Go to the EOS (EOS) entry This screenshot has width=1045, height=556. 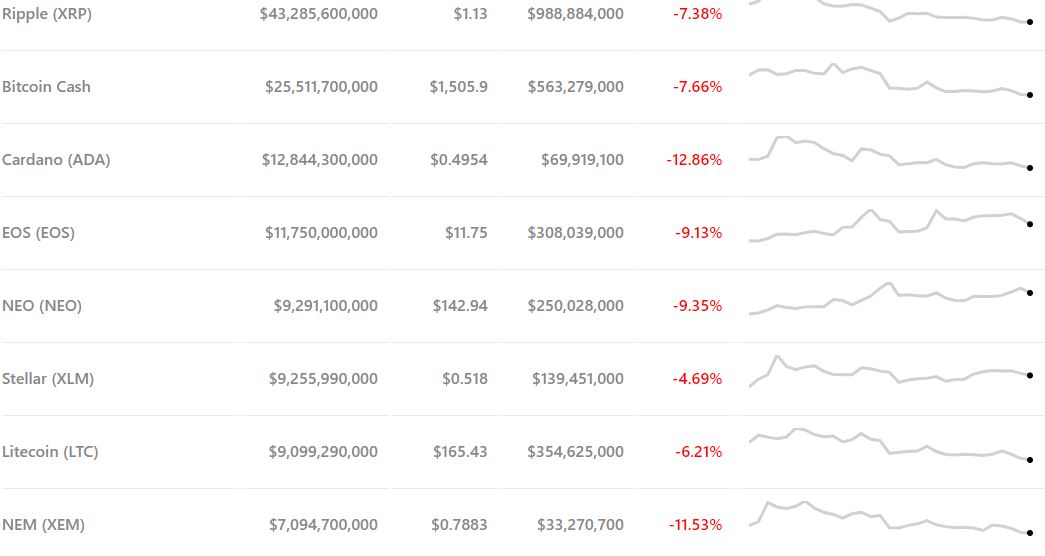point(38,233)
